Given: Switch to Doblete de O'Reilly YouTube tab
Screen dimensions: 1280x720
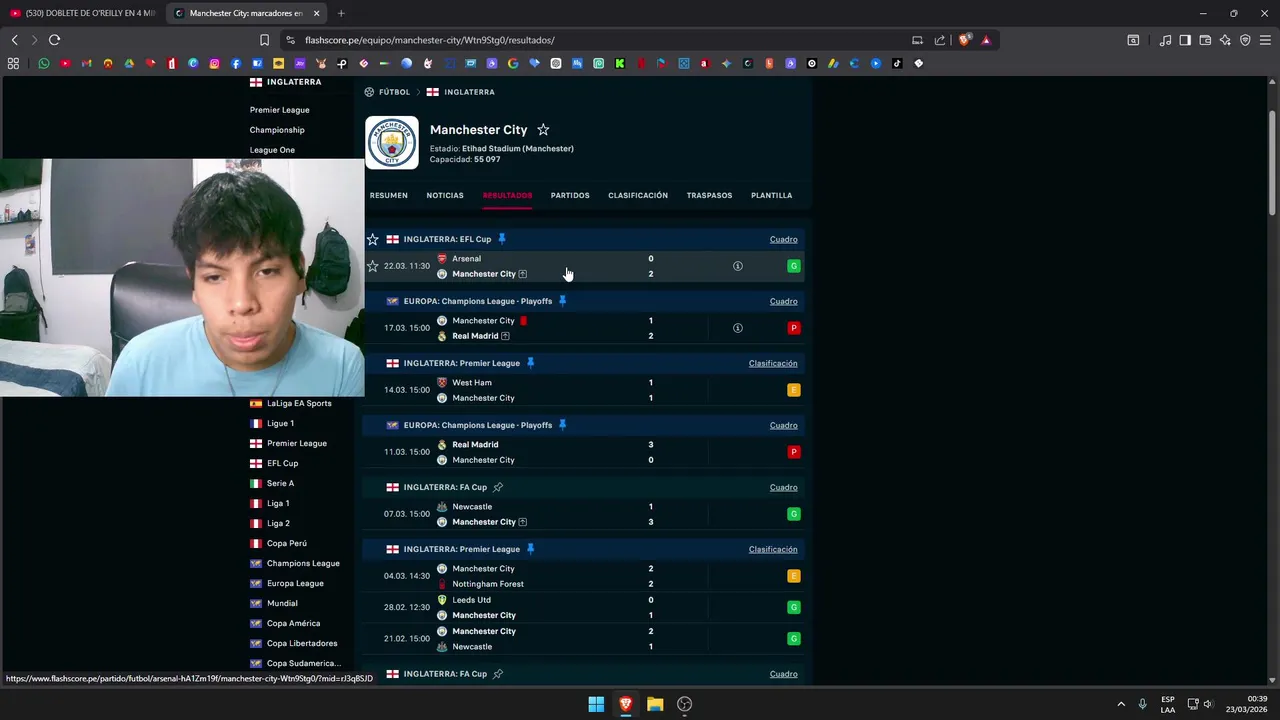Looking at the screenshot, I should tap(82, 13).
